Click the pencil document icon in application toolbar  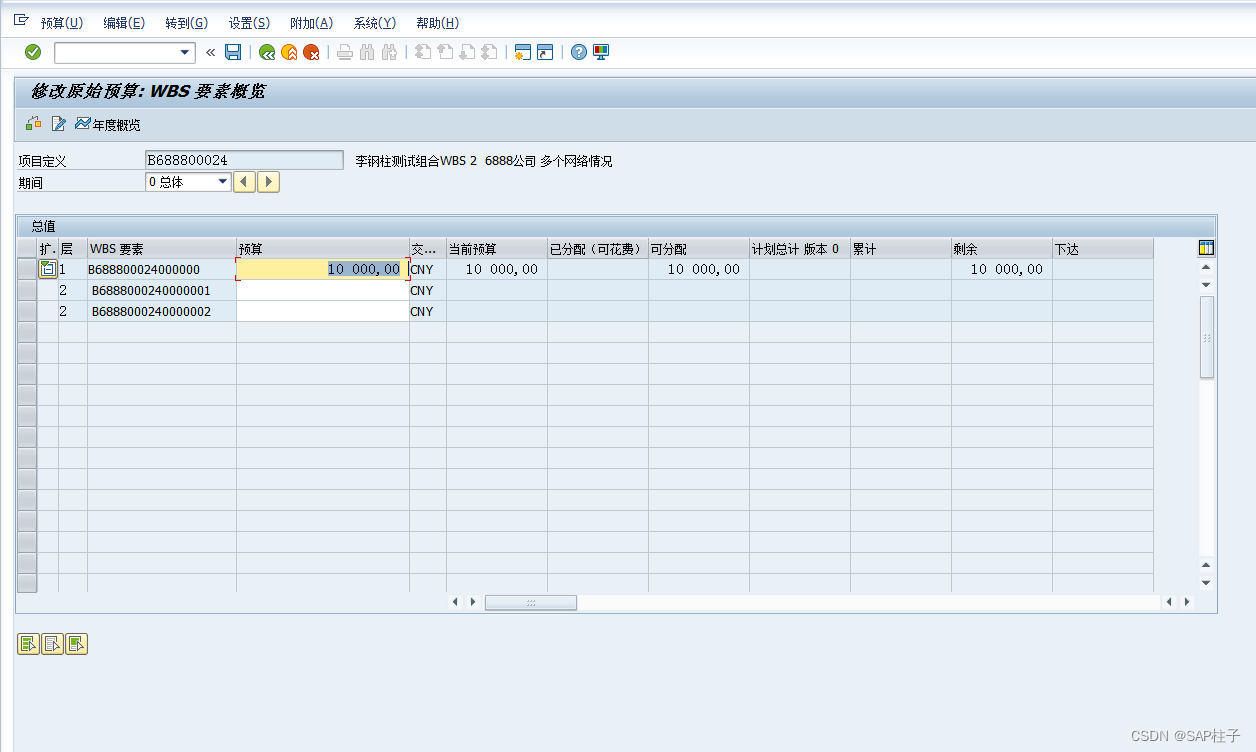[x=58, y=124]
